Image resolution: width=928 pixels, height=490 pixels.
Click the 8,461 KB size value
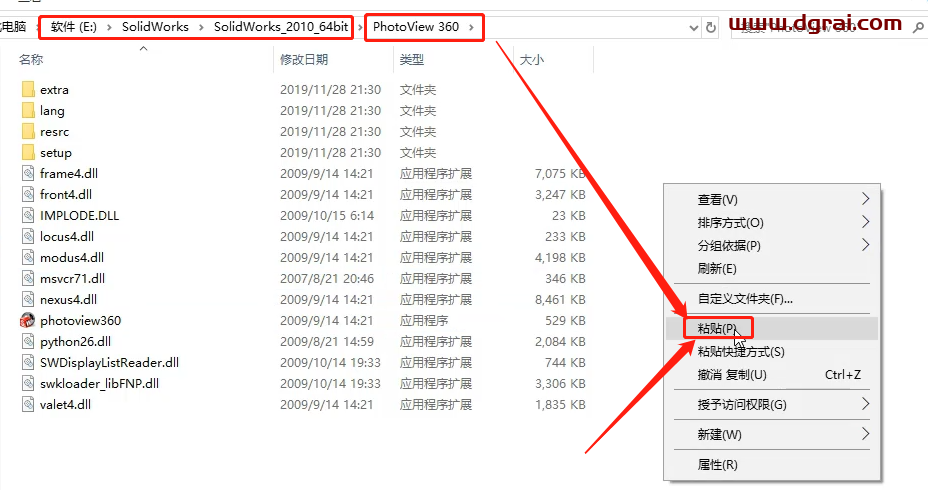point(560,300)
